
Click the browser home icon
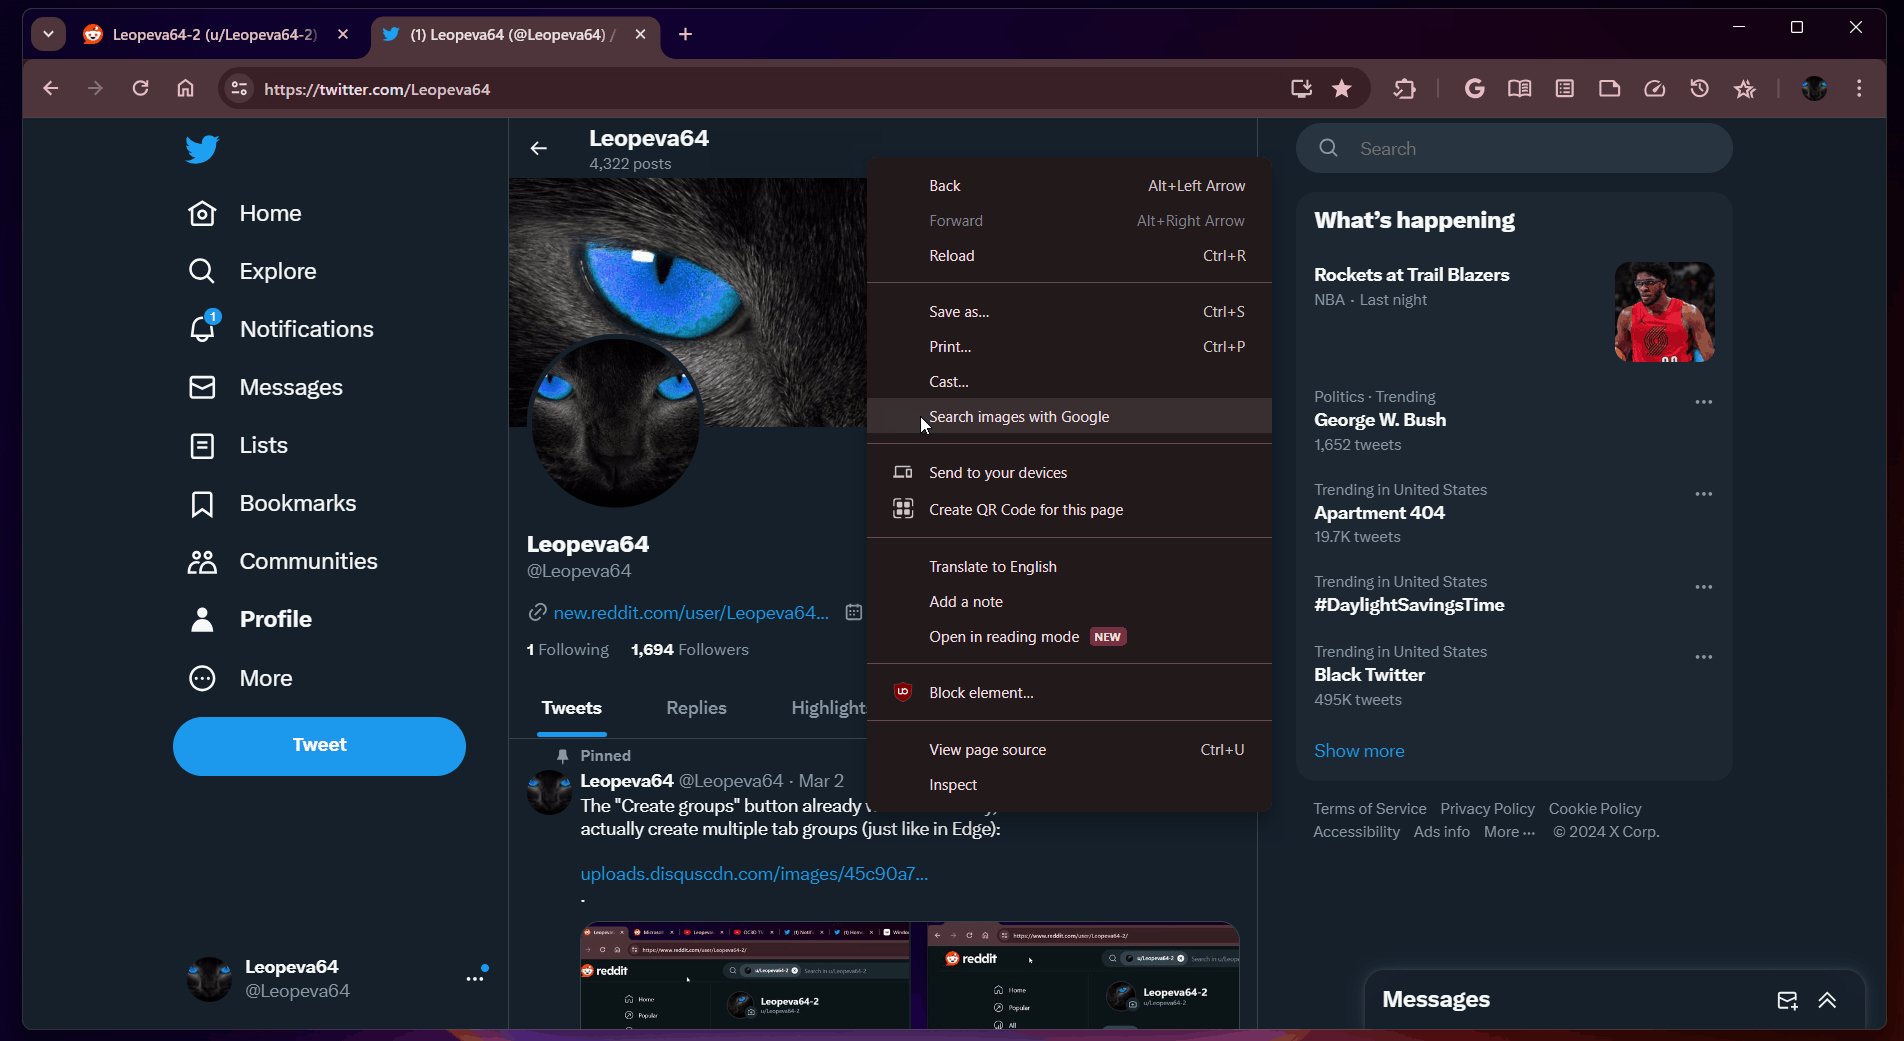tap(185, 89)
